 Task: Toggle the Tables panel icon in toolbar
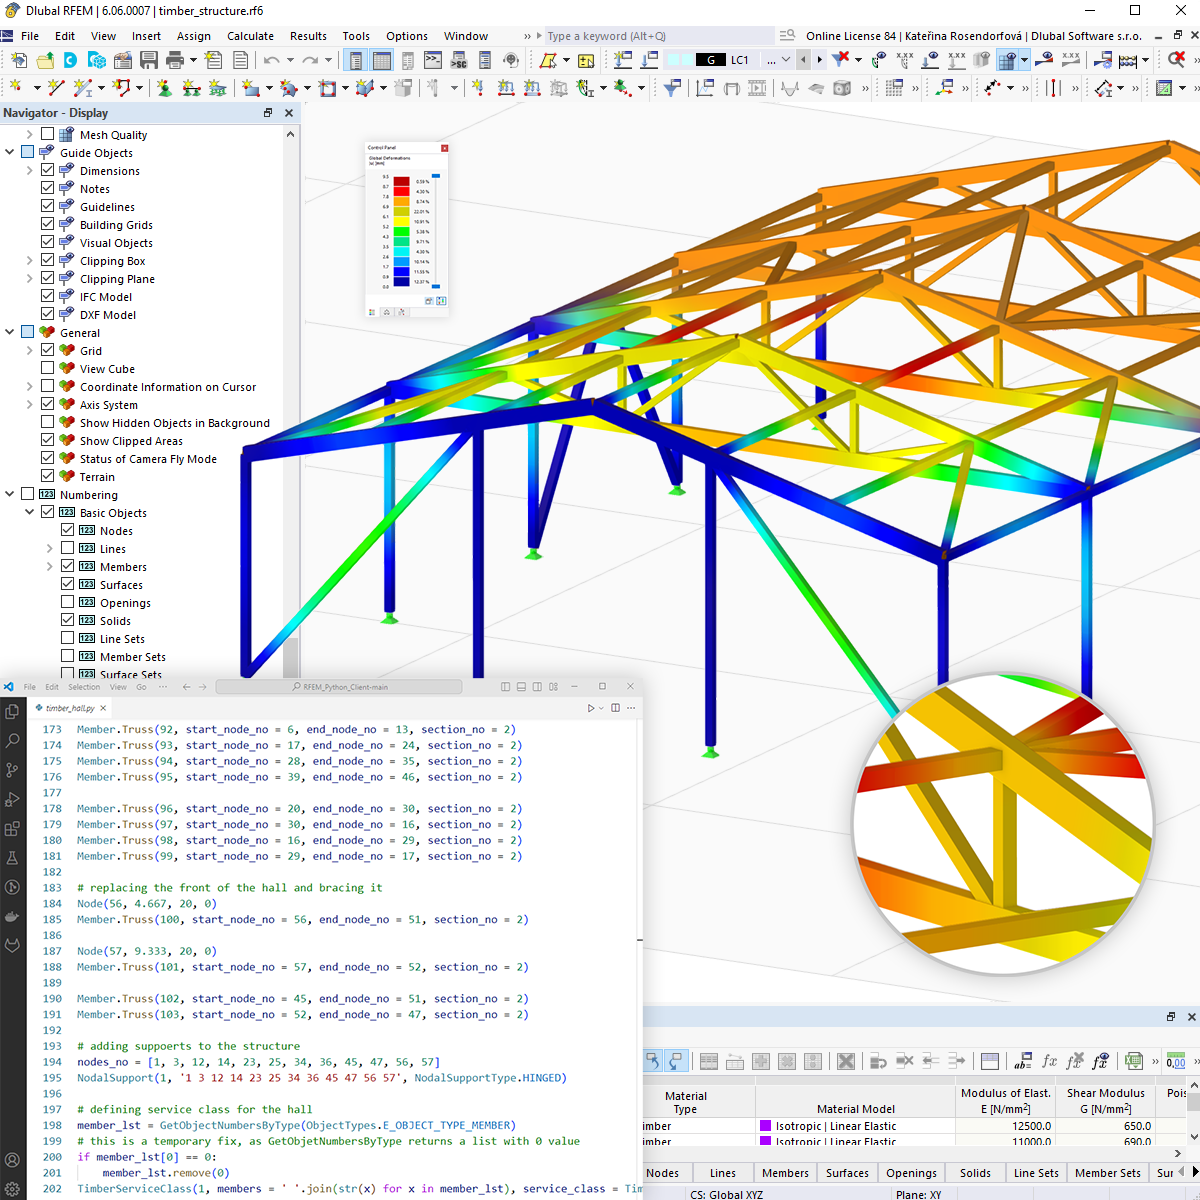tap(381, 60)
